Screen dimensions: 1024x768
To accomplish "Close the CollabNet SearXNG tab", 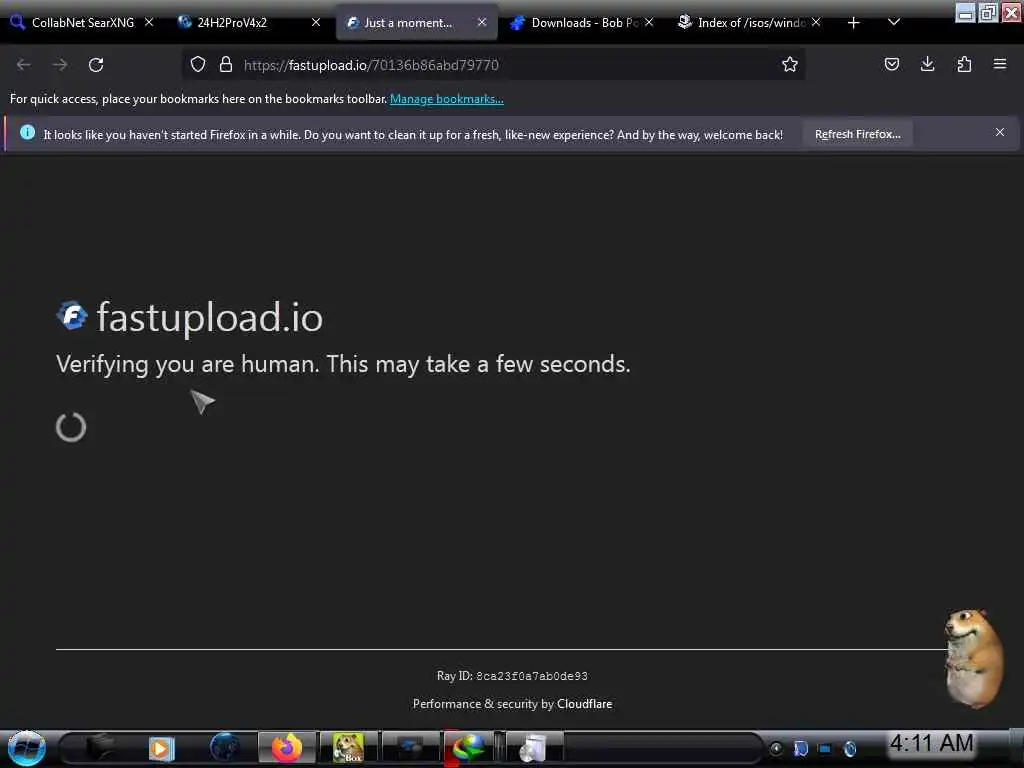I will [149, 22].
